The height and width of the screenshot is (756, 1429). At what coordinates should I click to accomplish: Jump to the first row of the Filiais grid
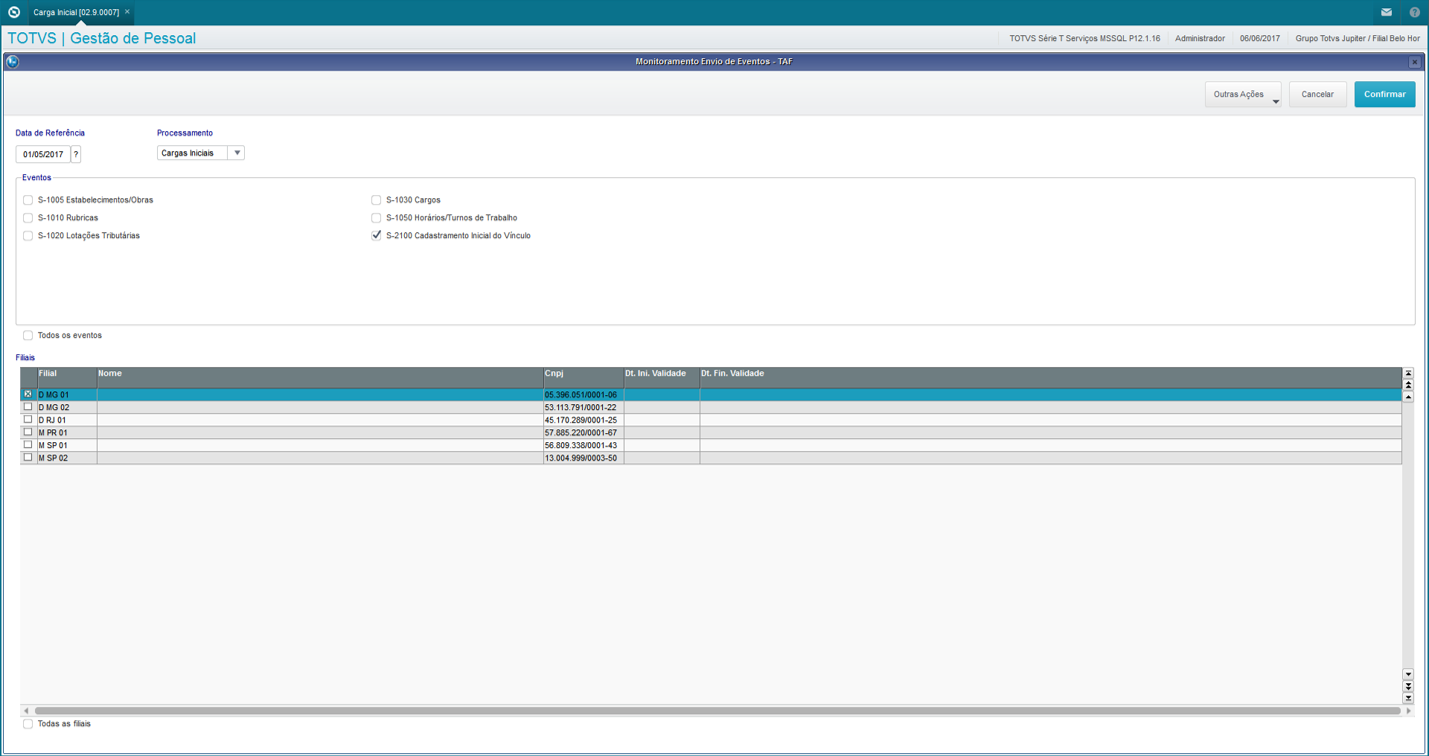[1408, 373]
